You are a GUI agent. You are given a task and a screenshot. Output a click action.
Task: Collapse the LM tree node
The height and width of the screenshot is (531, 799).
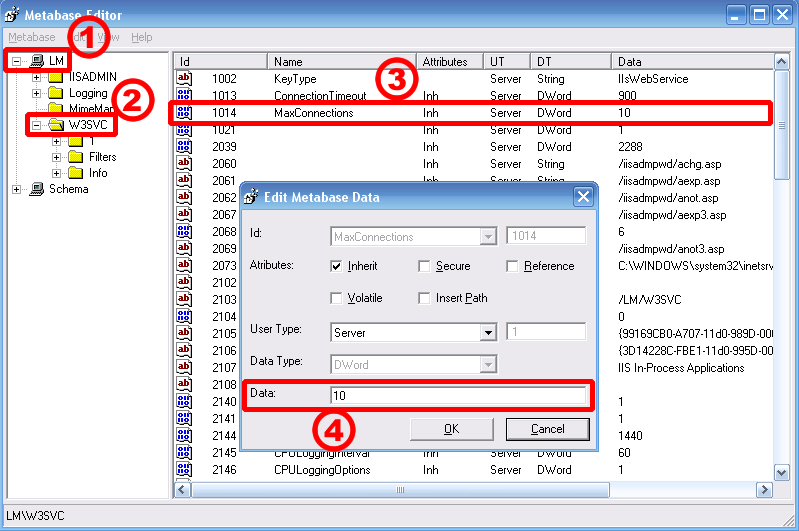[17, 62]
